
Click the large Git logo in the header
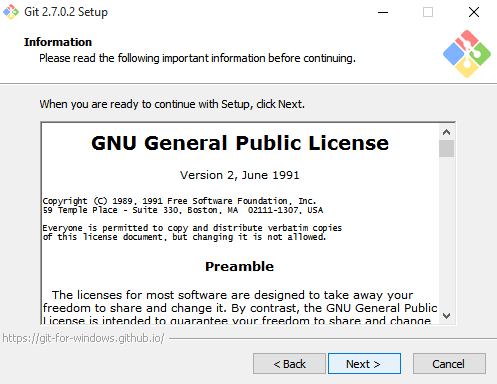point(467,54)
